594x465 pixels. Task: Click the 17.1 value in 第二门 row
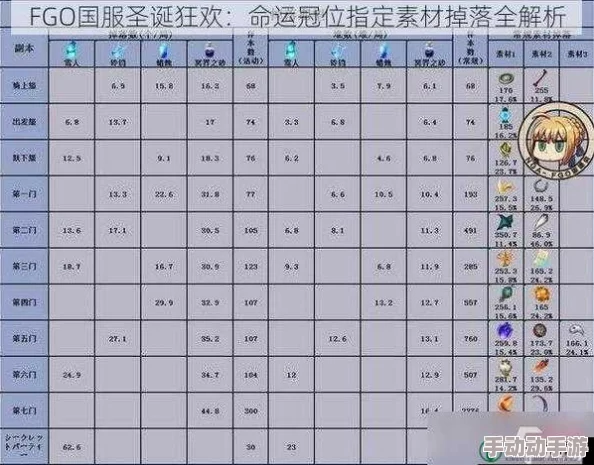[x=117, y=230]
